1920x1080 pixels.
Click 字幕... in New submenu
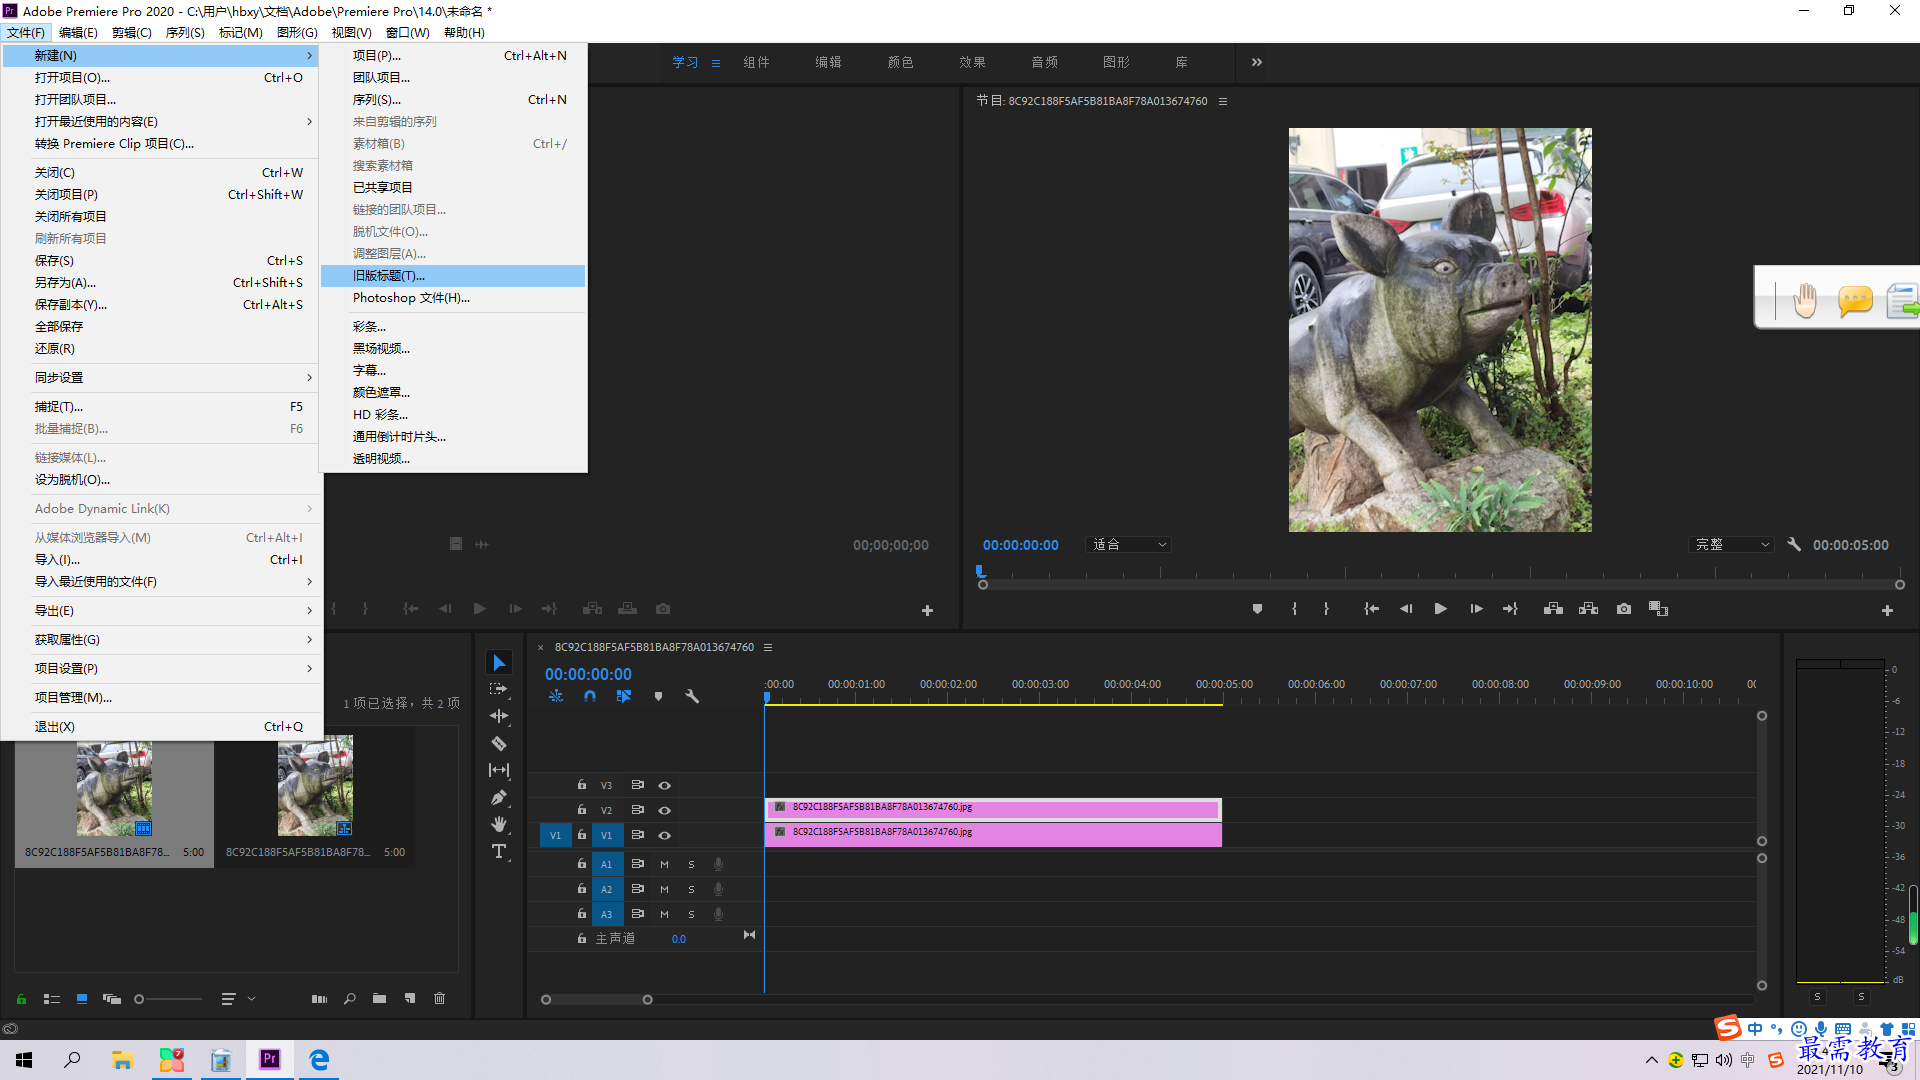[x=453, y=370]
